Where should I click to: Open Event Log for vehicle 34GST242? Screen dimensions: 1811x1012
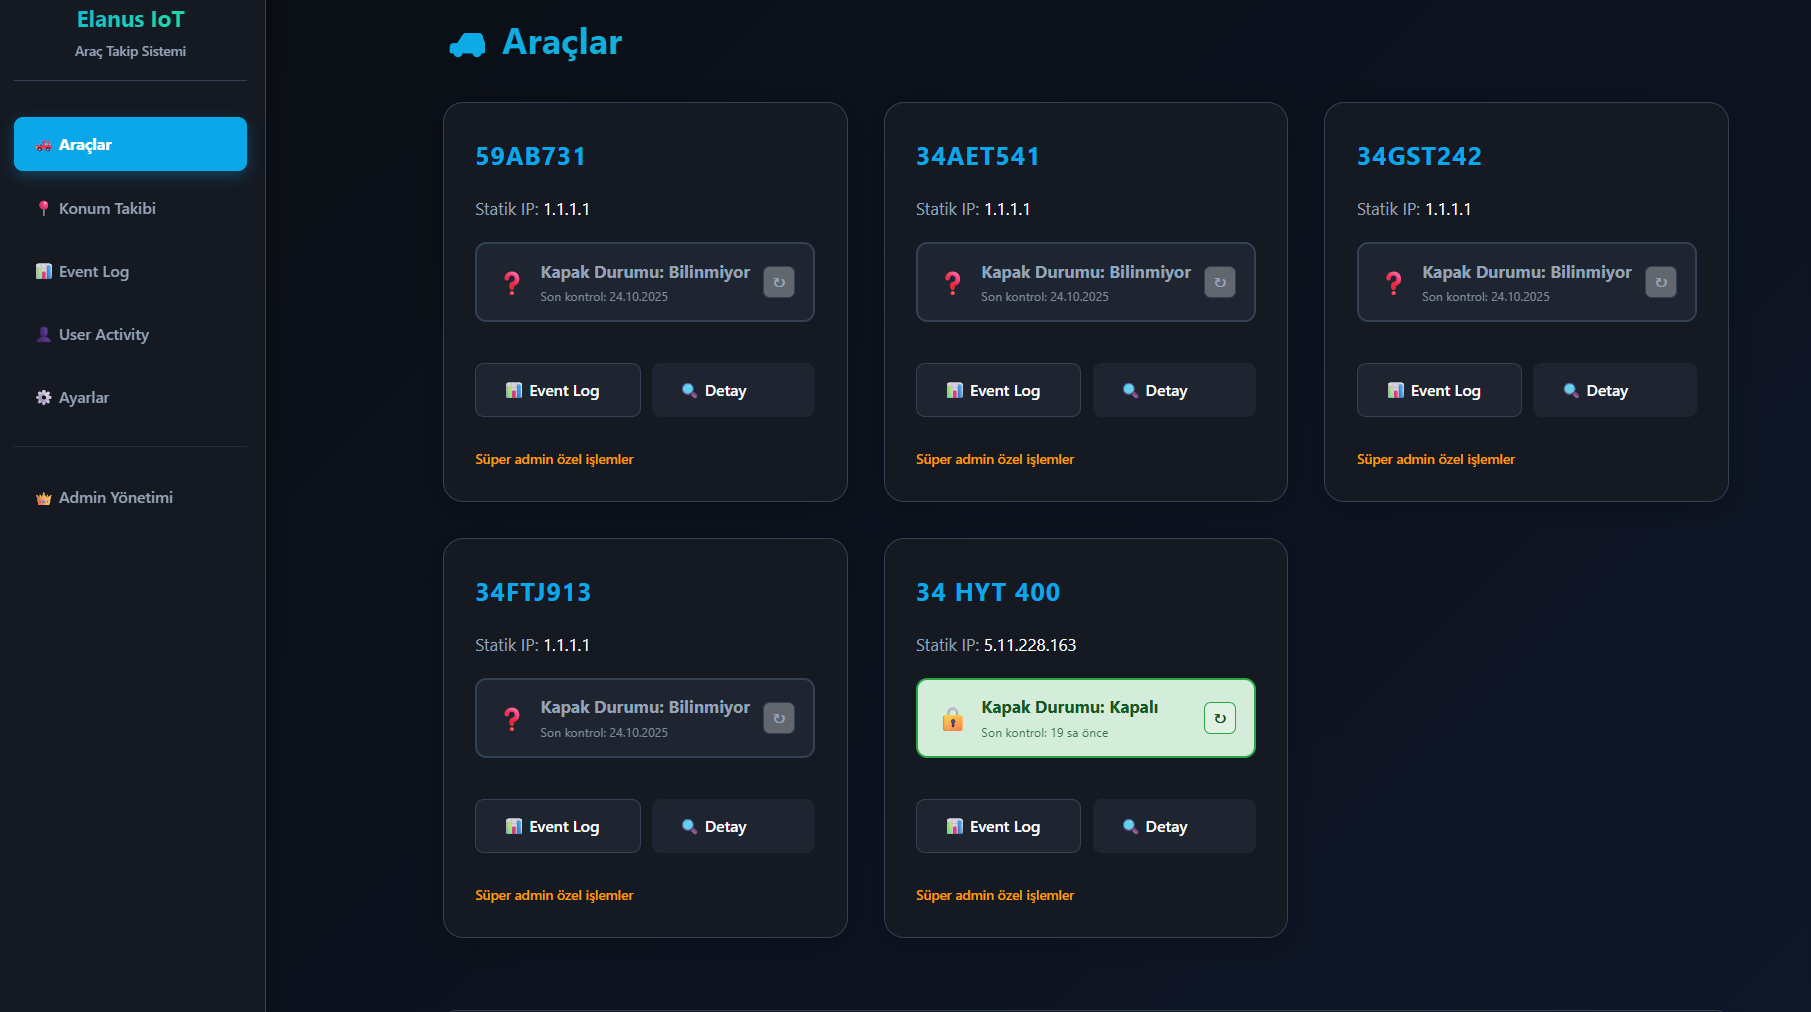[1438, 390]
